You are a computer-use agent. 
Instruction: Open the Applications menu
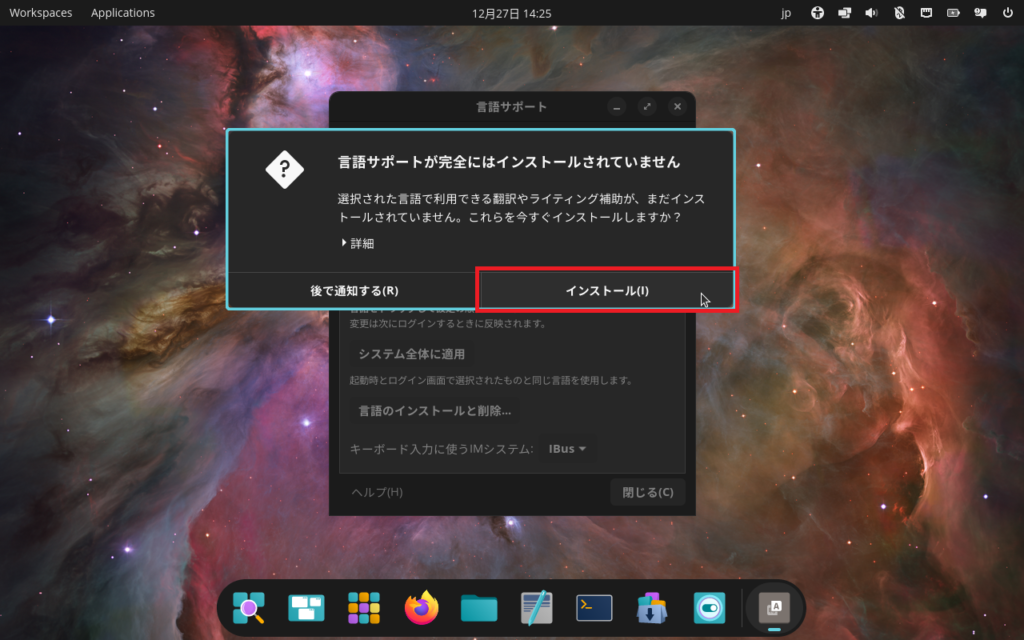[123, 13]
